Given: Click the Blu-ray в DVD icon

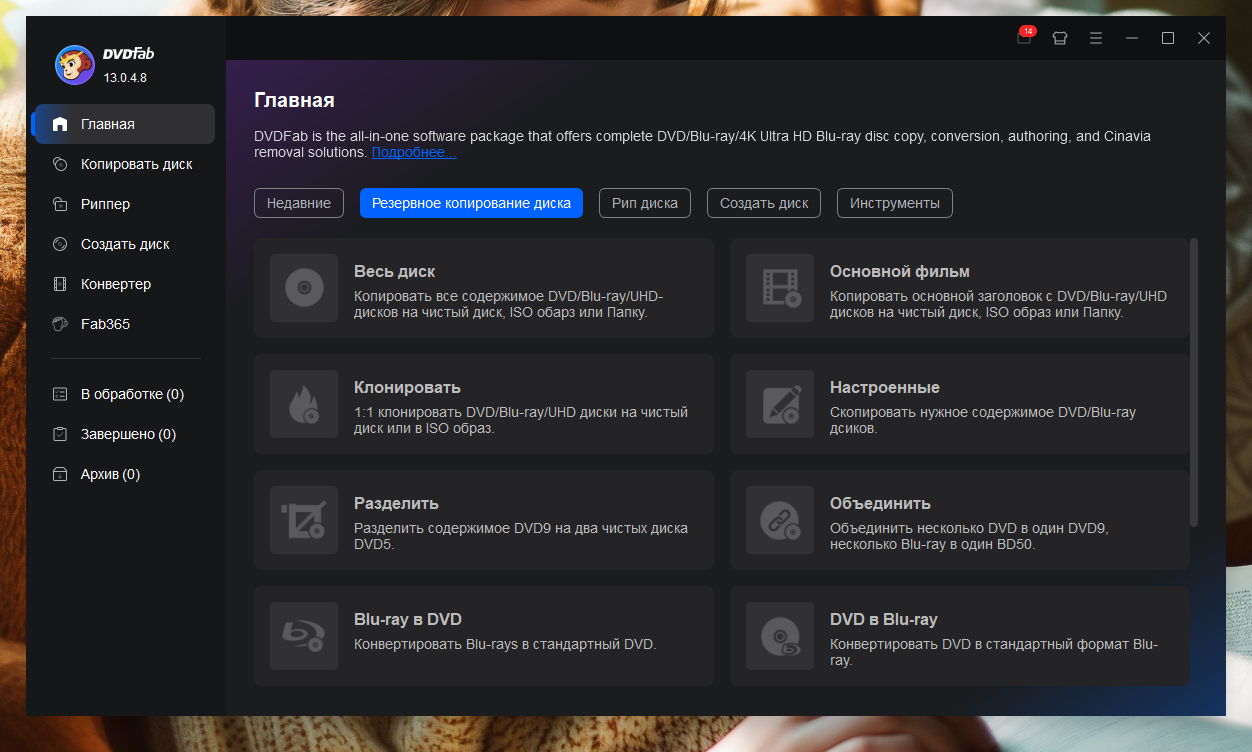Looking at the screenshot, I should click(304, 636).
